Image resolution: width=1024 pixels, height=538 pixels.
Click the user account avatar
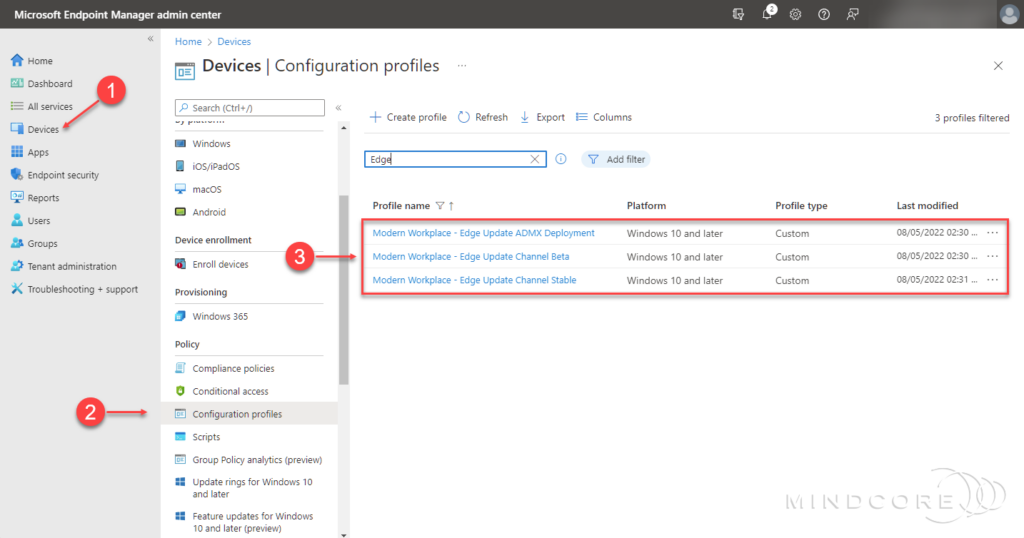(1008, 14)
